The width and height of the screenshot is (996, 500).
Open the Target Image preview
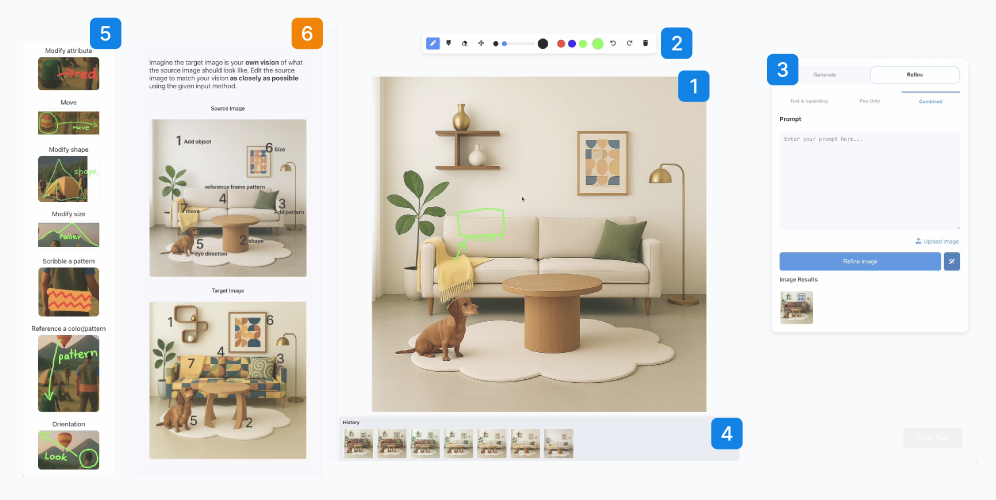point(228,380)
